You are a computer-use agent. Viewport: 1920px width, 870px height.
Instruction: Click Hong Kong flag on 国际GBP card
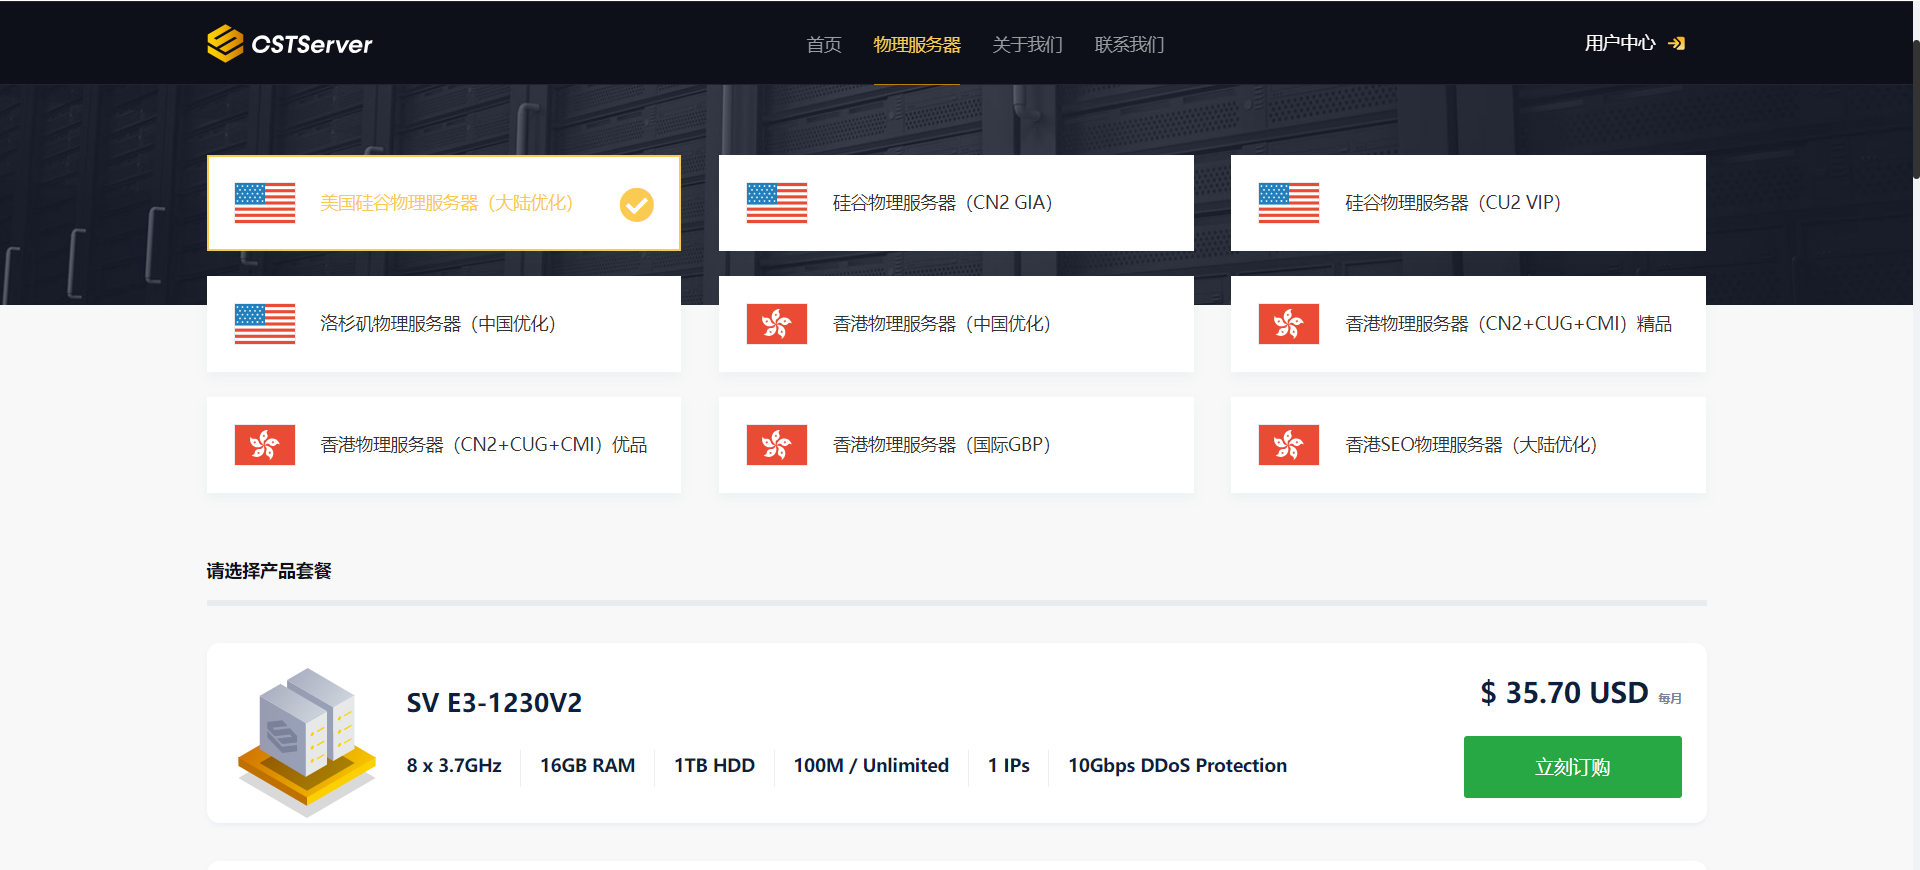pos(777,445)
